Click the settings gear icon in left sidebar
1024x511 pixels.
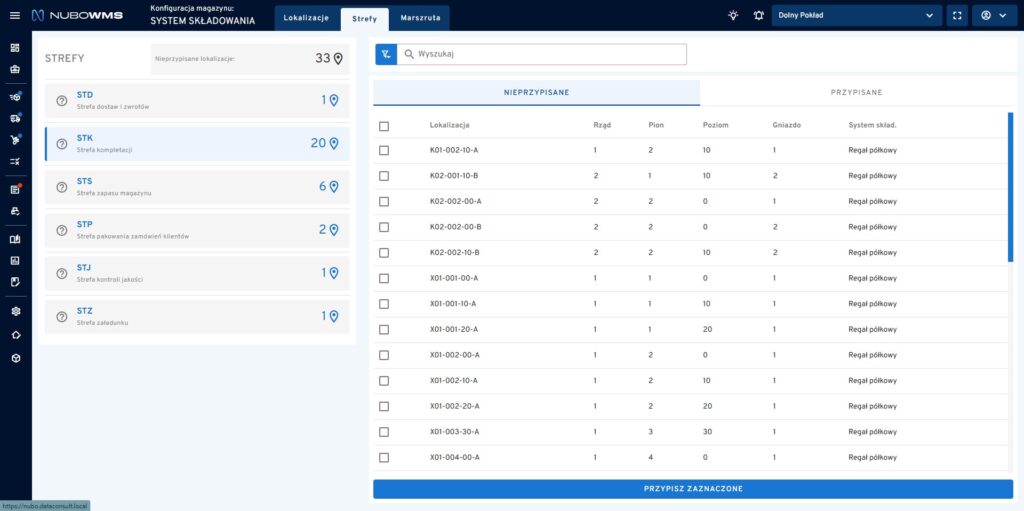(15, 311)
